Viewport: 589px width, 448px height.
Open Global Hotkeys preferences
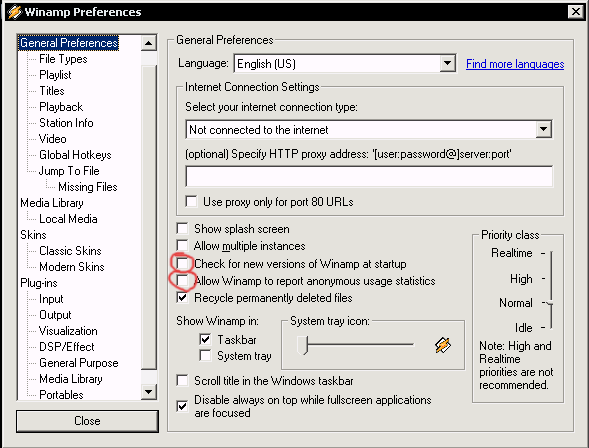coord(75,155)
